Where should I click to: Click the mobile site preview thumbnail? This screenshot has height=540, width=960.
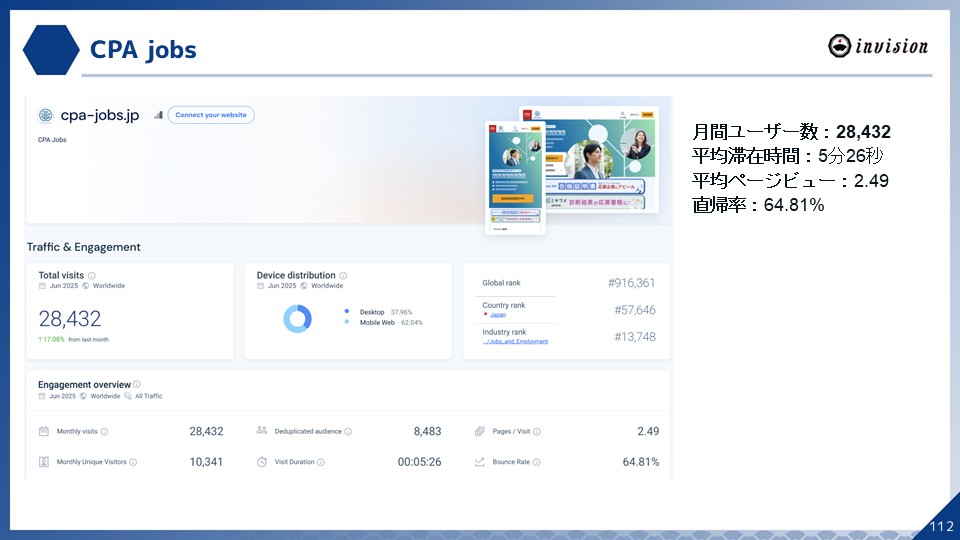pyautogui.click(x=516, y=178)
